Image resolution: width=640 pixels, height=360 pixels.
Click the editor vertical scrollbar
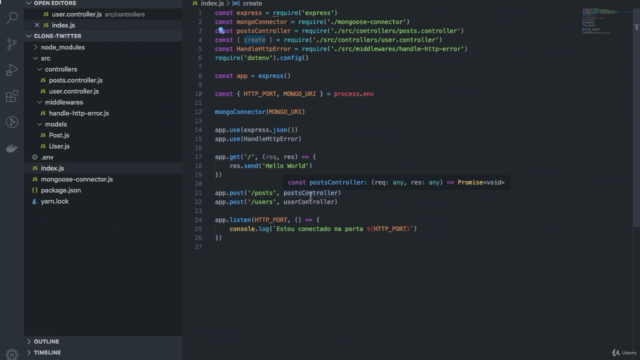pos(636,117)
